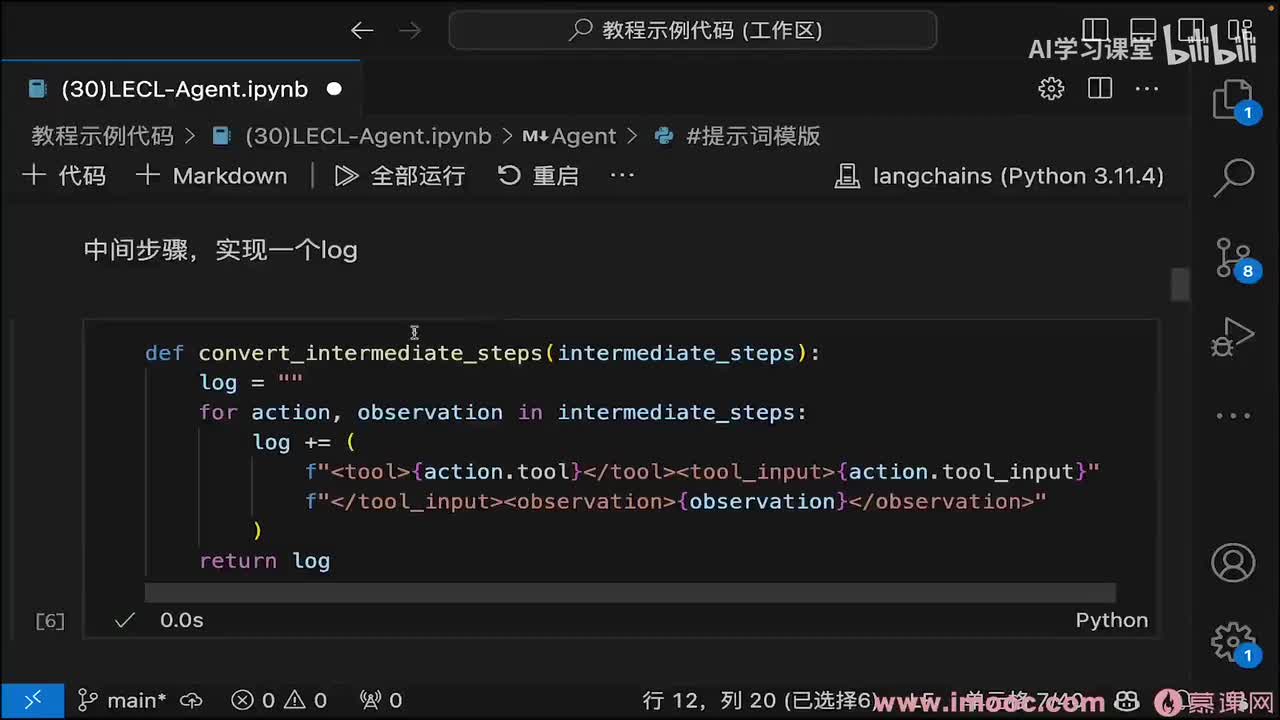This screenshot has height=720, width=1280.
Task: Open the Source Control view
Action: pyautogui.click(x=1233, y=258)
